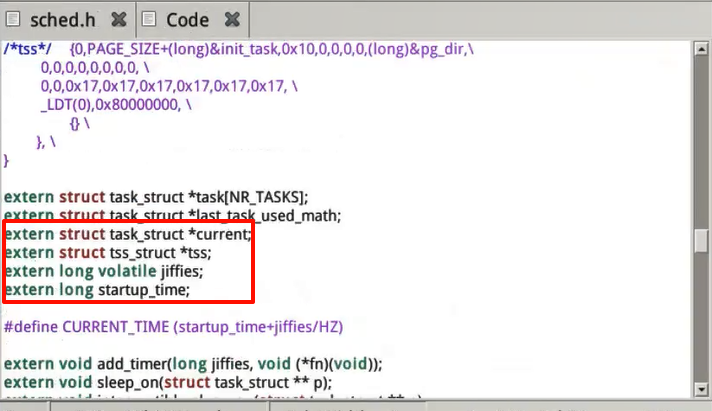This screenshot has width=712, height=411.
Task: Open the Code tab
Action: (188, 19)
